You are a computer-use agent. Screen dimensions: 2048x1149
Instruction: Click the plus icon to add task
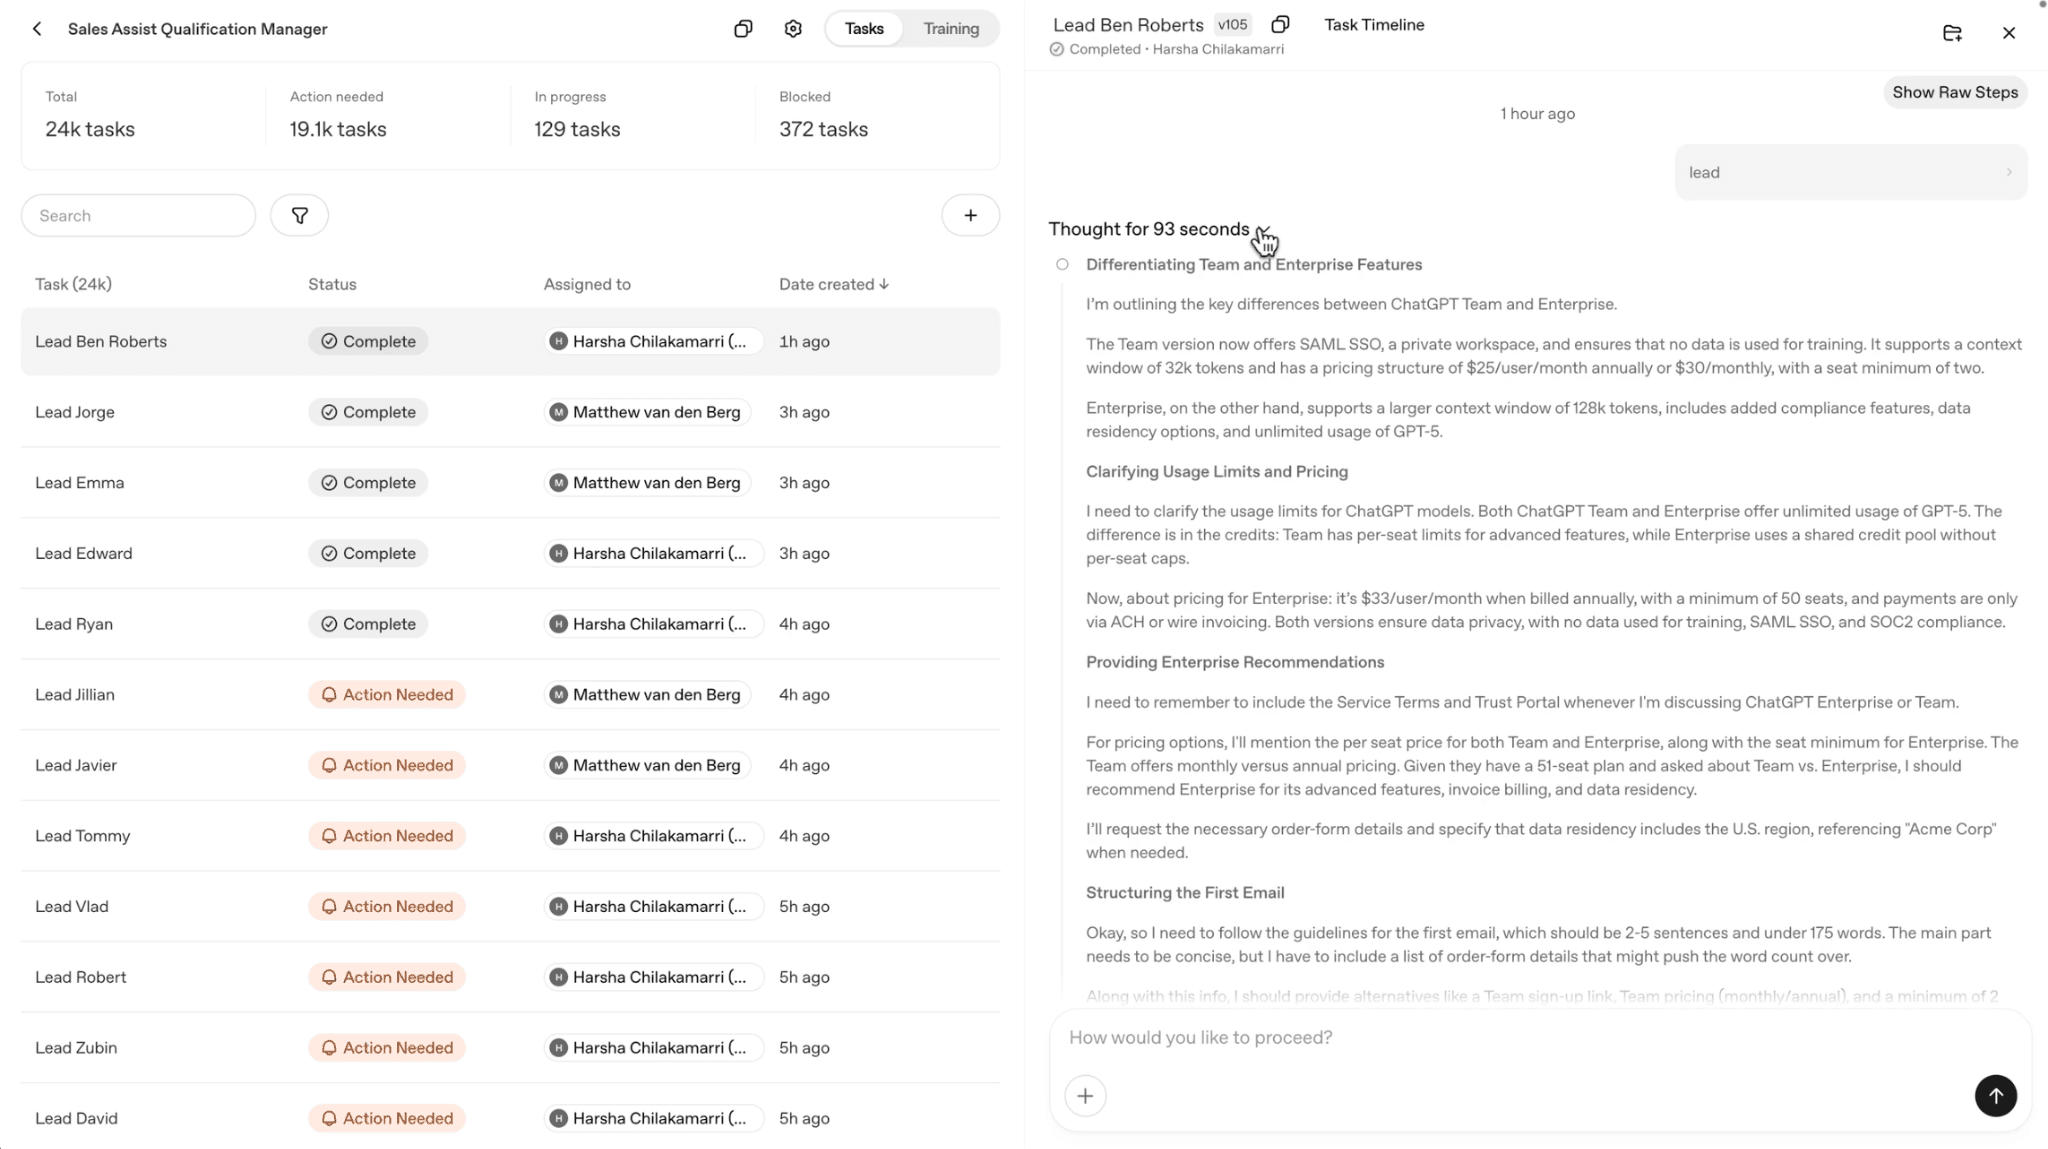pyautogui.click(x=970, y=215)
